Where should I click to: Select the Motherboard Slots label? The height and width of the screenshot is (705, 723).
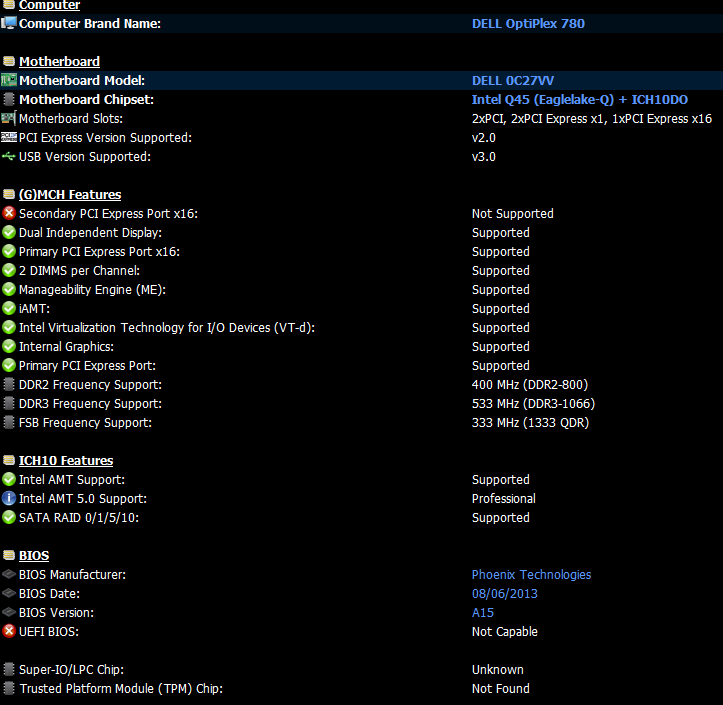pyautogui.click(x=71, y=118)
